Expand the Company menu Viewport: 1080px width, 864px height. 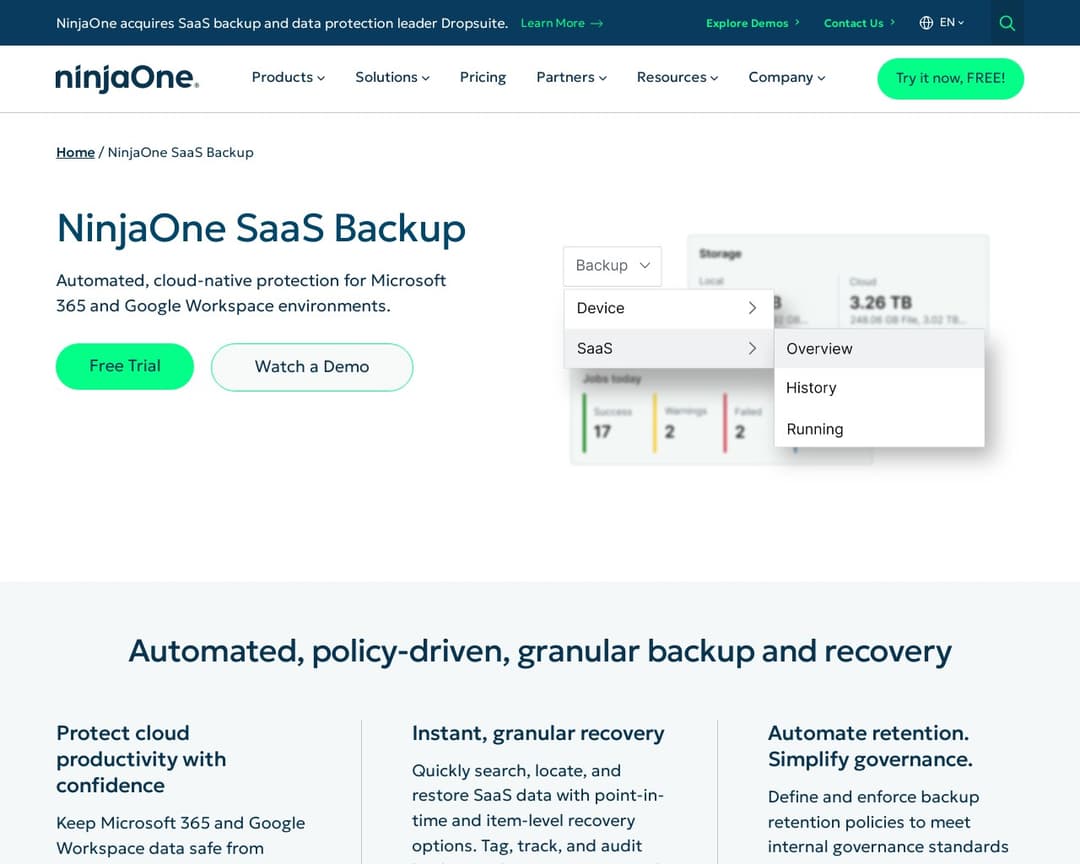pyautogui.click(x=787, y=77)
